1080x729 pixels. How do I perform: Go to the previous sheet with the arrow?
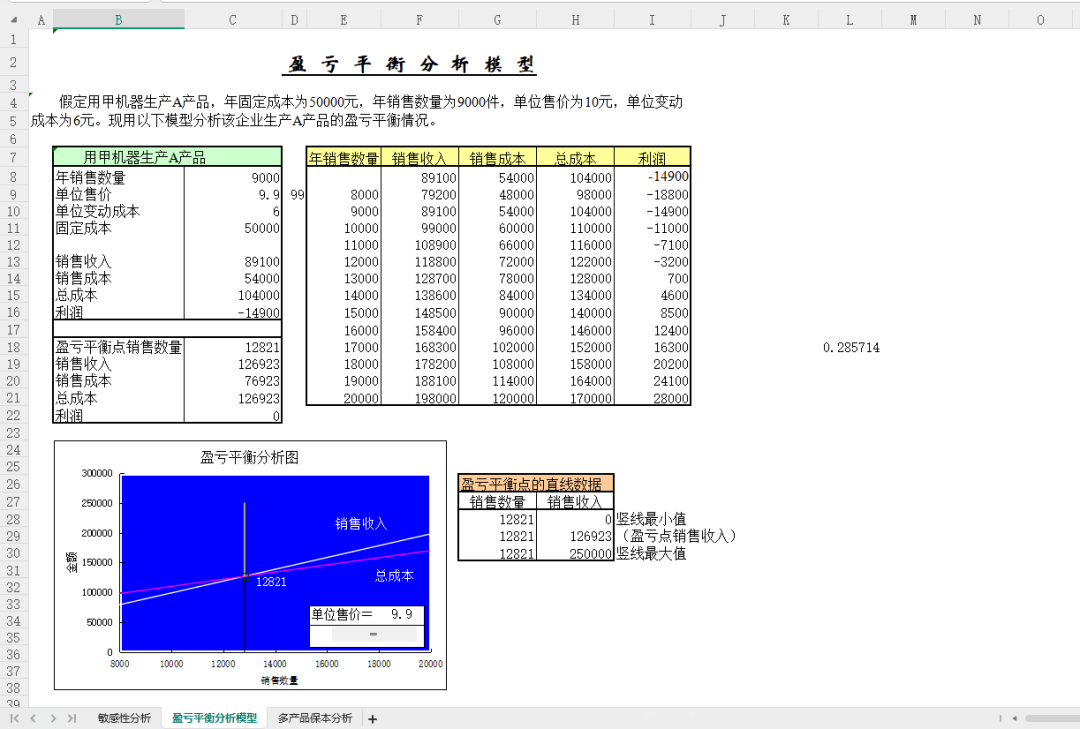point(33,719)
